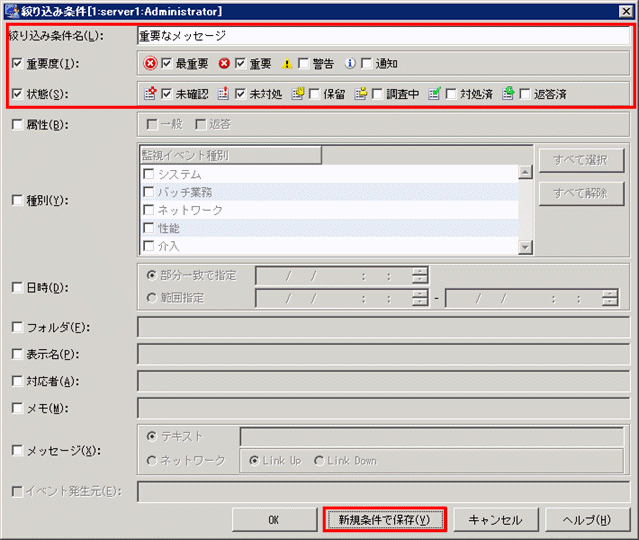Check the システム event type checkbox
Screen dimensions: 639x540
149,174
